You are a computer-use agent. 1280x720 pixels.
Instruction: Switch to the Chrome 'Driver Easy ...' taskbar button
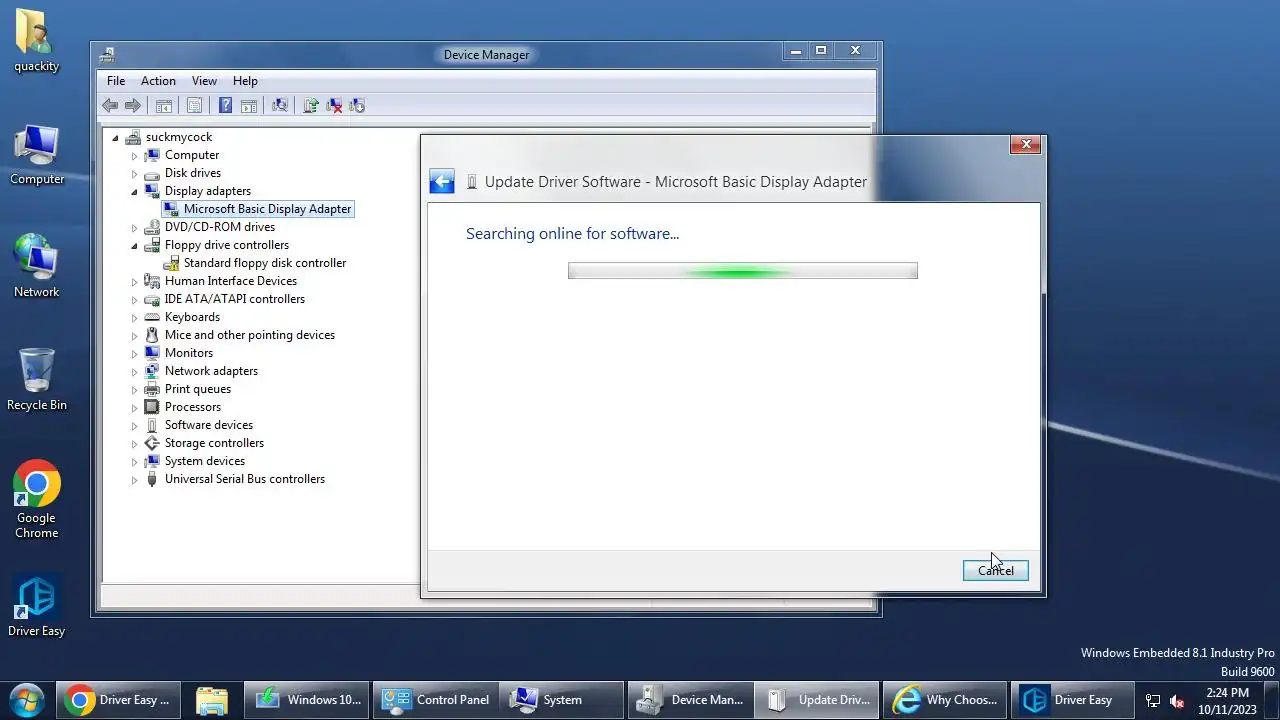pyautogui.click(x=118, y=700)
